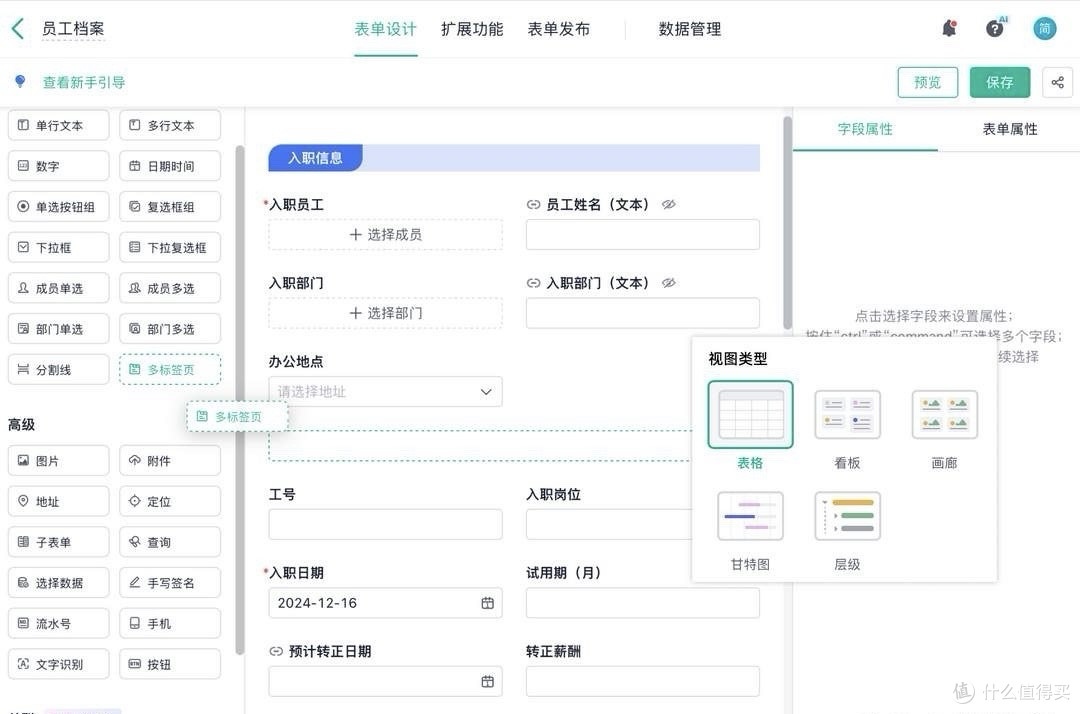Switch to the 表单设计 tab
Viewport: 1080px width, 714px height.
click(x=385, y=29)
